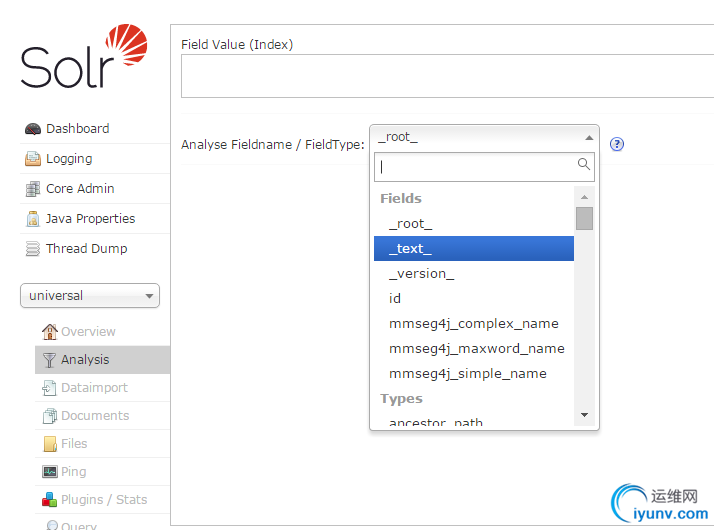Image resolution: width=714 pixels, height=530 pixels.
Task: Choose _root_ in the Fields list
Action: pyautogui.click(x=474, y=224)
